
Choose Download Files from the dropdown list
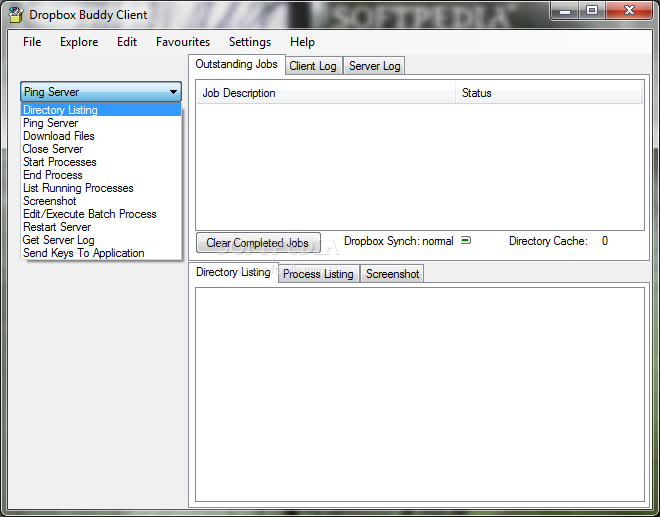click(101, 136)
